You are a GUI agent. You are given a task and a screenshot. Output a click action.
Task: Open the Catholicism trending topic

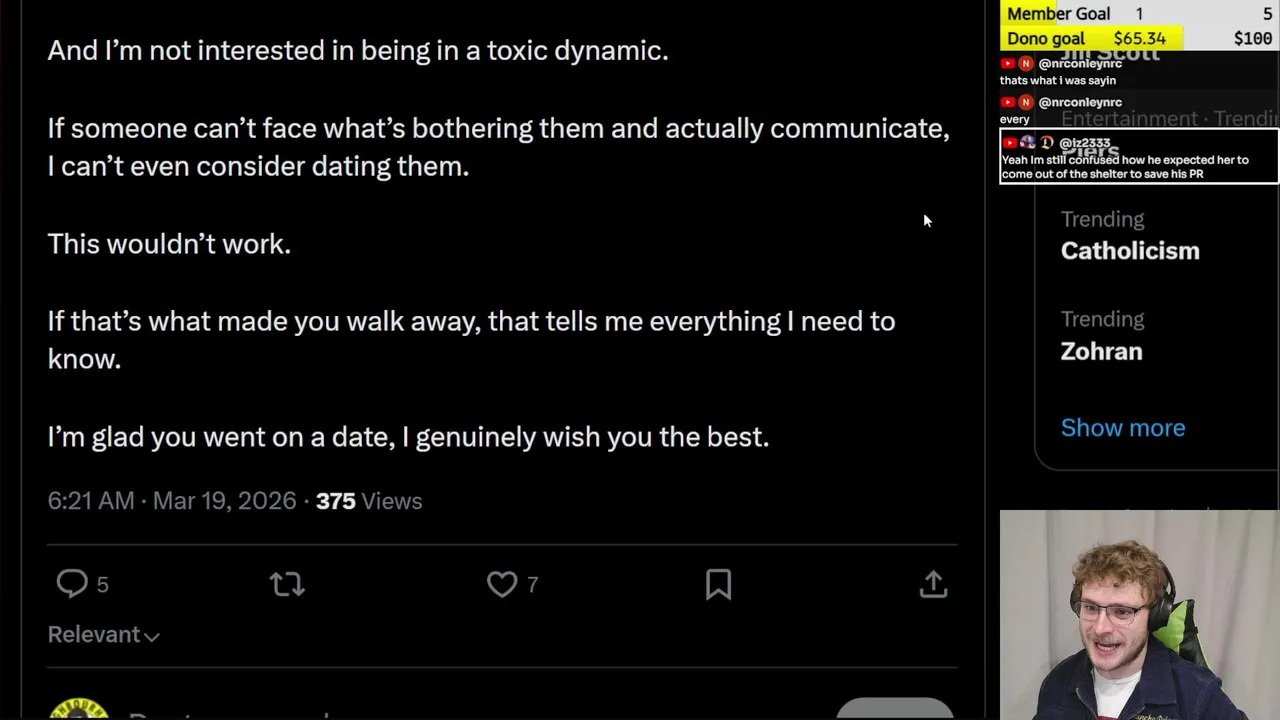click(1129, 251)
